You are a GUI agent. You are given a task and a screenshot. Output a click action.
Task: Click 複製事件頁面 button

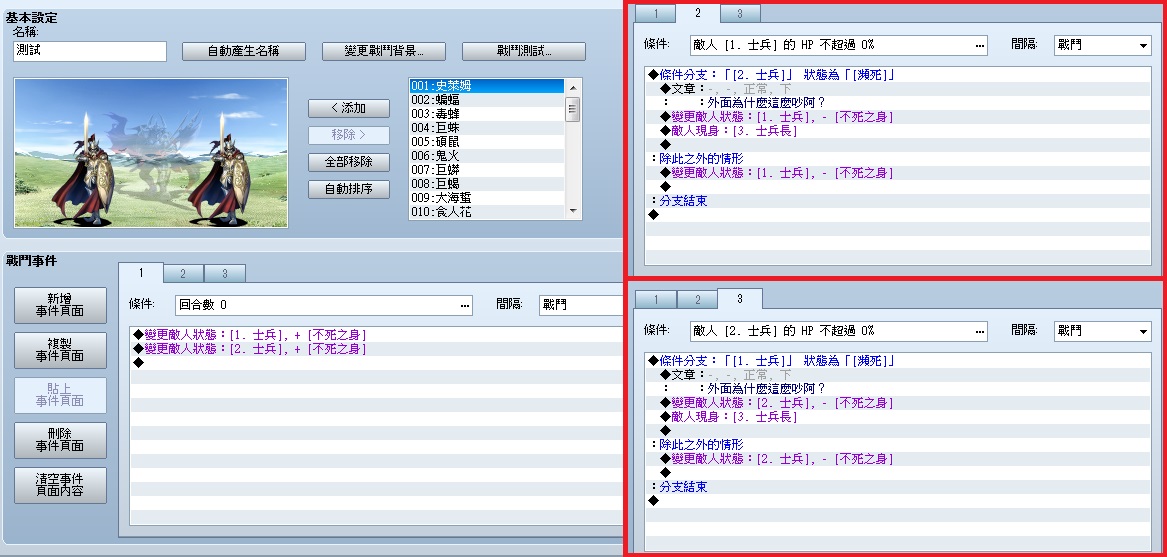coord(60,350)
